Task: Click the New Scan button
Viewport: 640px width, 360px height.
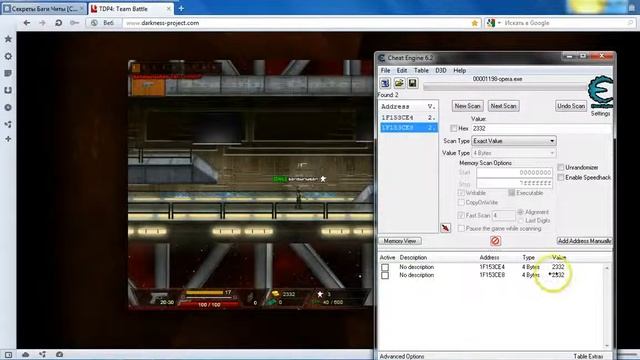Action: pos(467,106)
